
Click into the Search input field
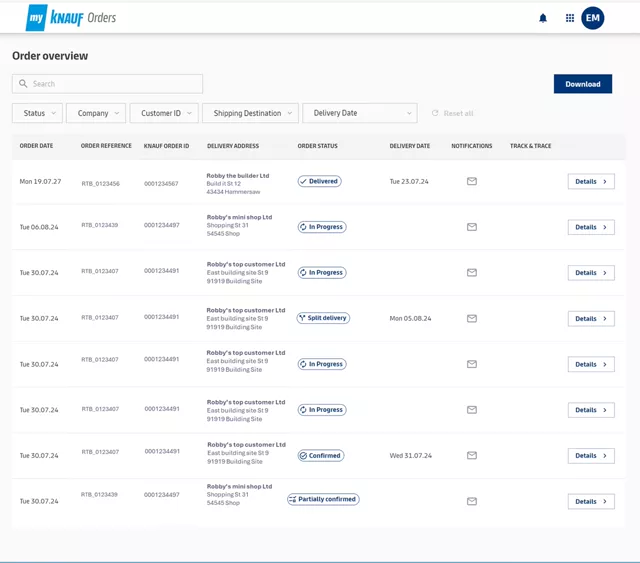point(107,84)
